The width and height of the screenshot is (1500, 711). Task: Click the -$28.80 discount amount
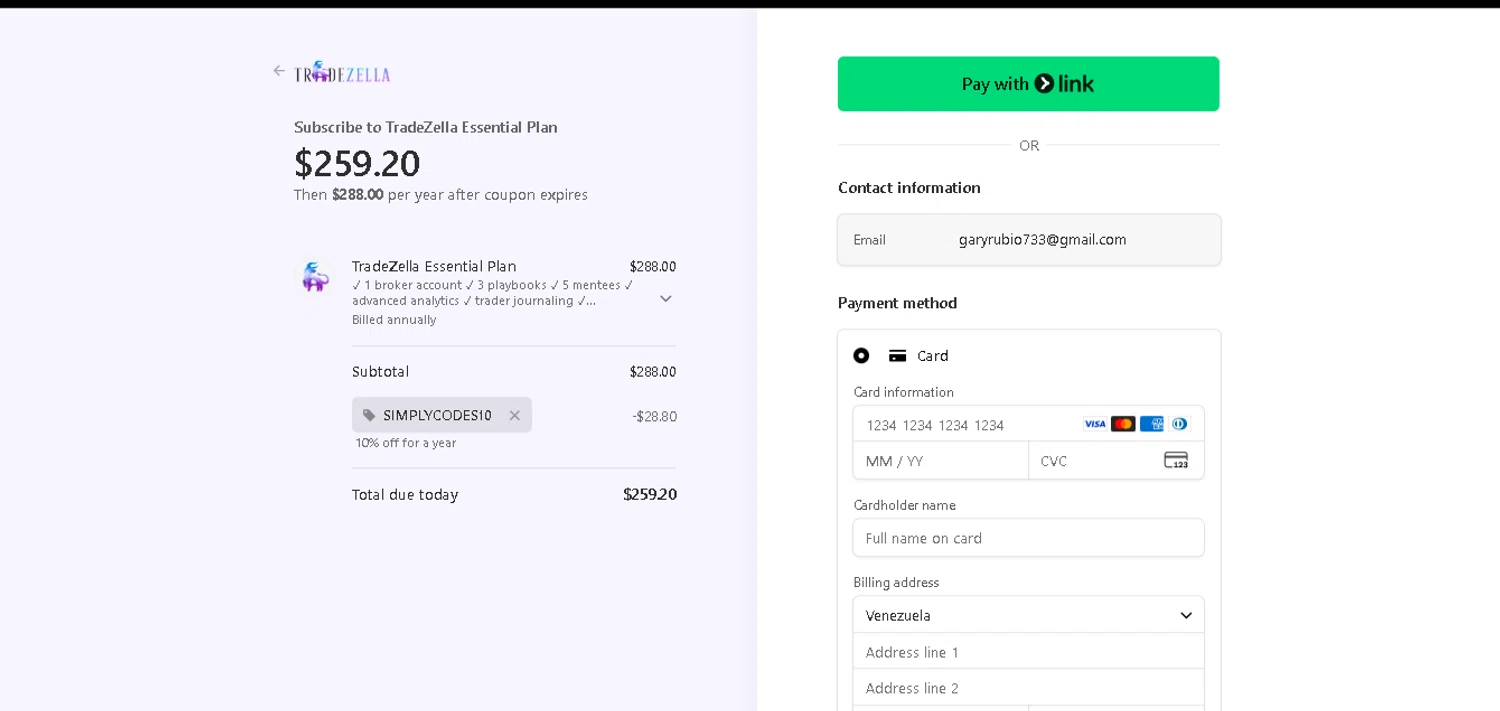(654, 416)
